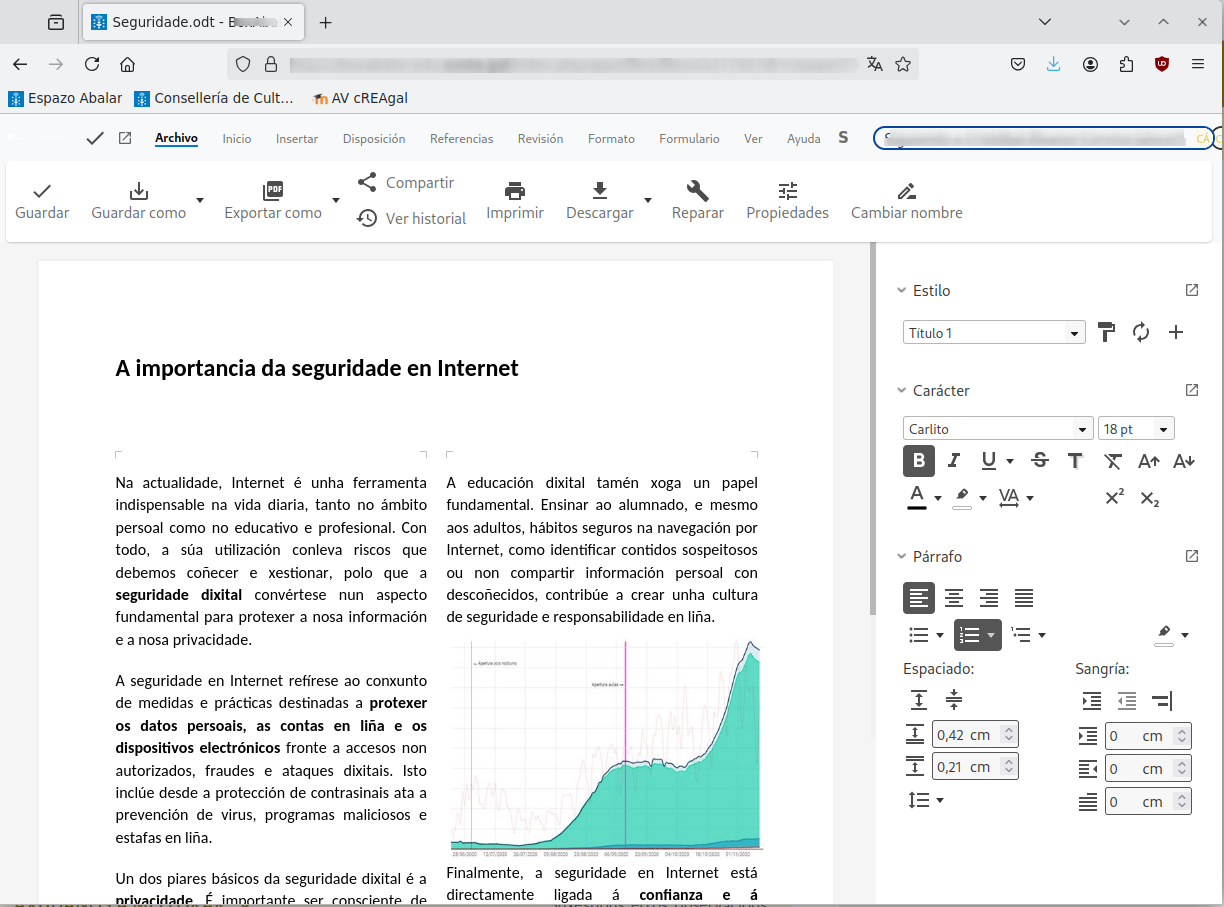The width and height of the screenshot is (1224, 907).
Task: Click Cambiar nombre pencil icon
Action: (907, 190)
